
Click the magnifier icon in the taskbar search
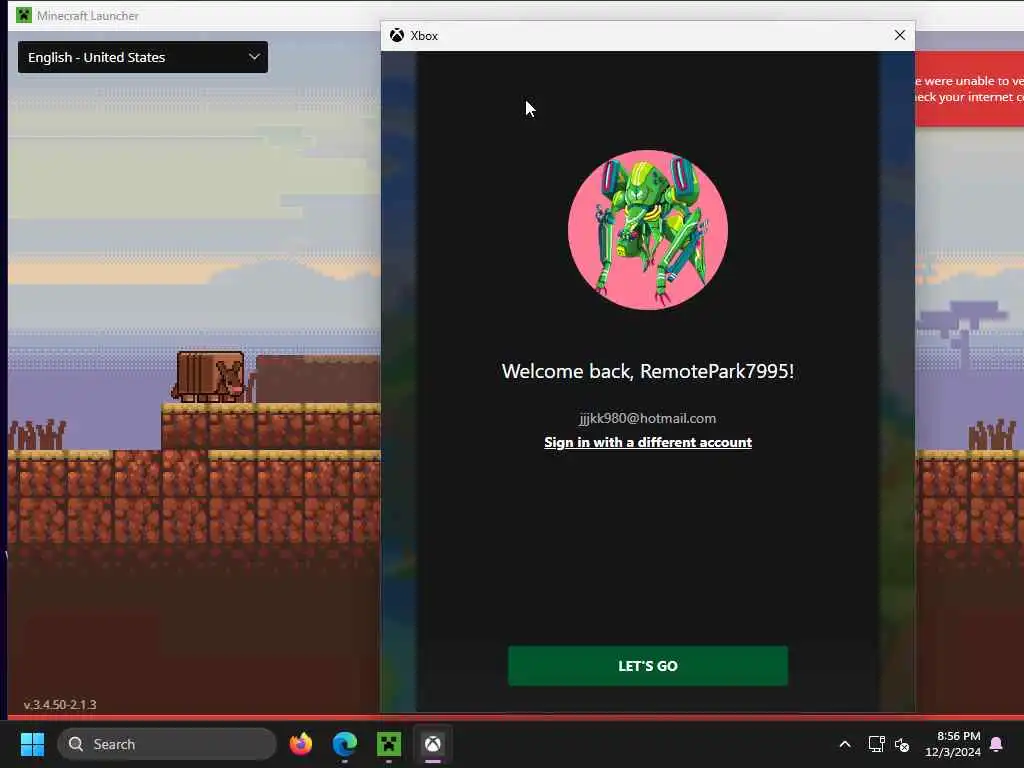pos(76,744)
